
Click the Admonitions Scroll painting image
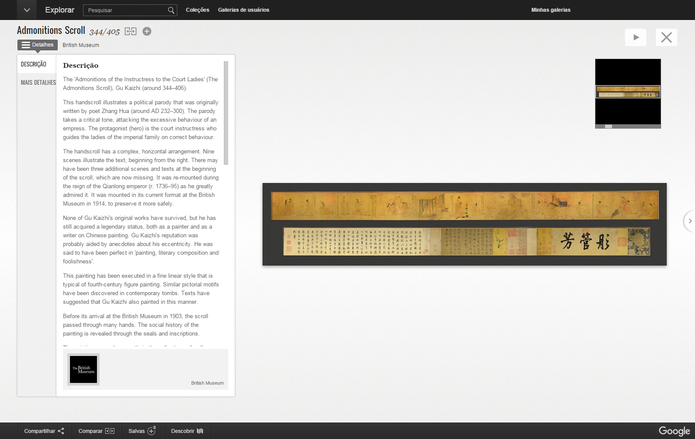point(465,224)
